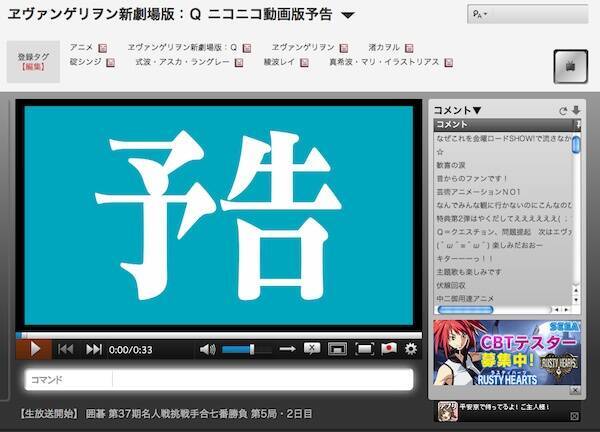Click the Japan flag language icon
Screen dimensions: 600x432
[x=388, y=349]
